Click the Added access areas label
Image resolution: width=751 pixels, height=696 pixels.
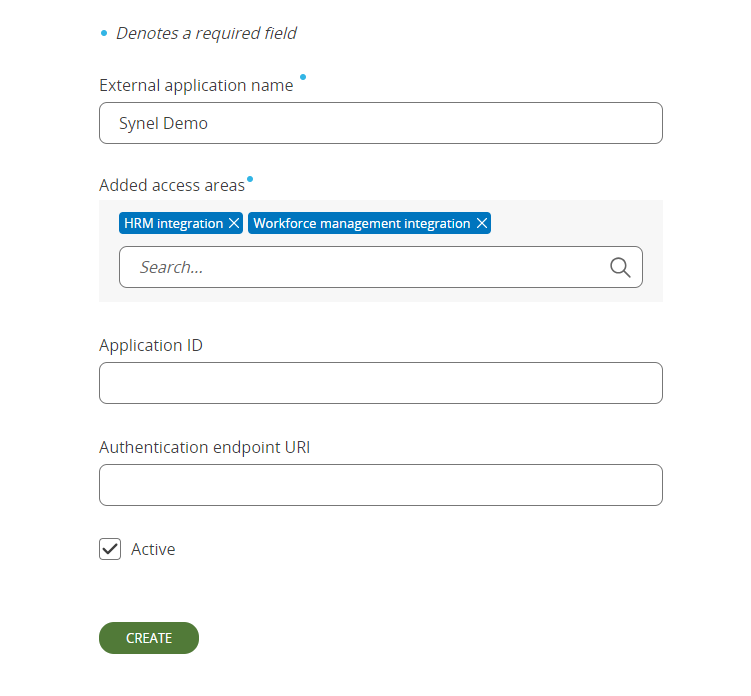[x=172, y=185]
